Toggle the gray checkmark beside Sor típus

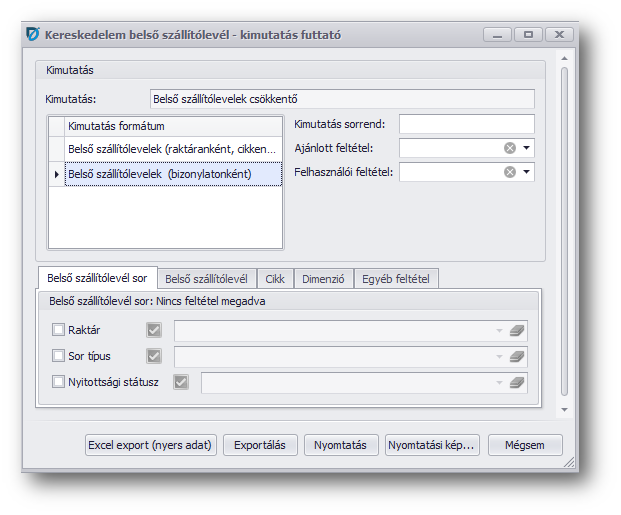pyautogui.click(x=154, y=356)
